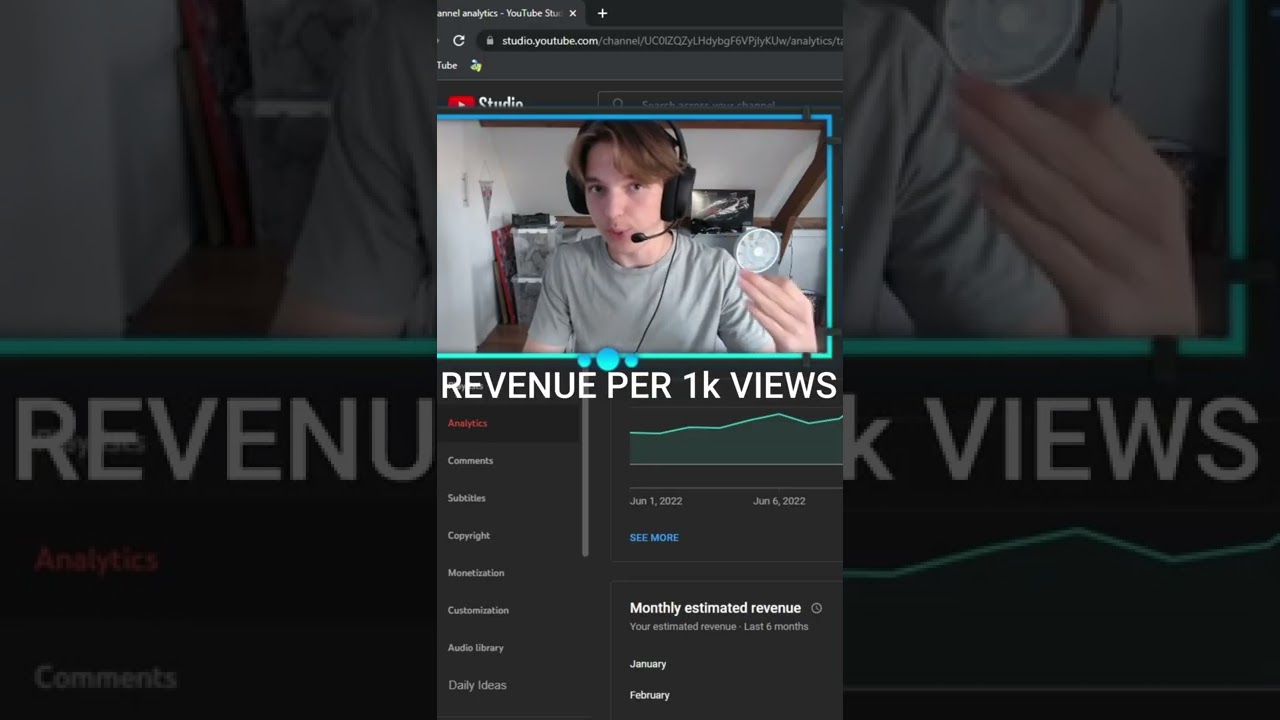1280x720 pixels.
Task: Click Daily Ideas in the sidebar
Action: click(477, 685)
